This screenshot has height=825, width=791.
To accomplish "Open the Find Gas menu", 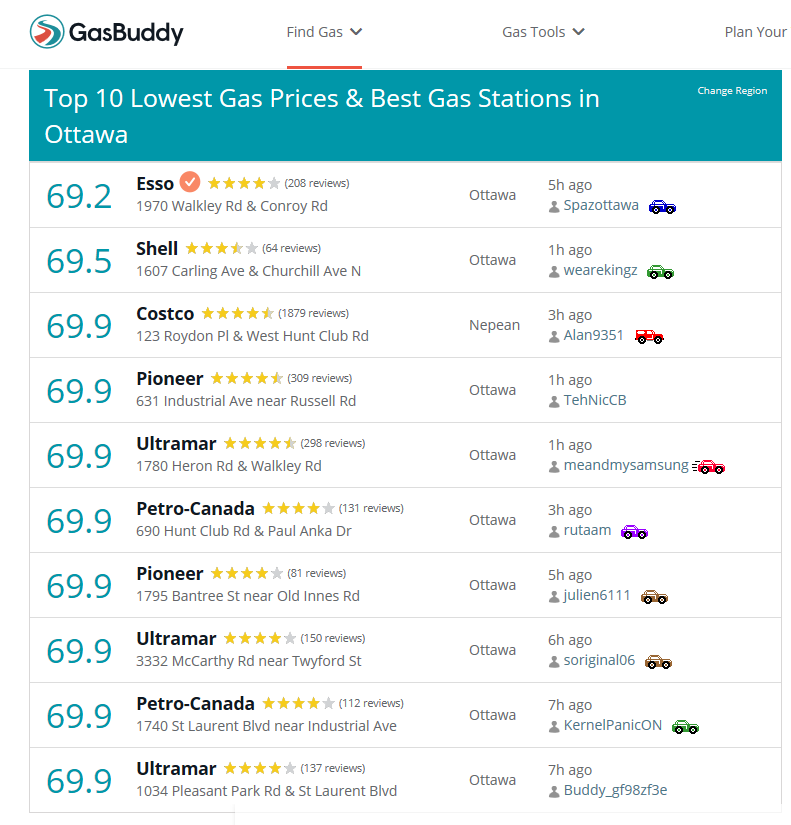I will (315, 32).
